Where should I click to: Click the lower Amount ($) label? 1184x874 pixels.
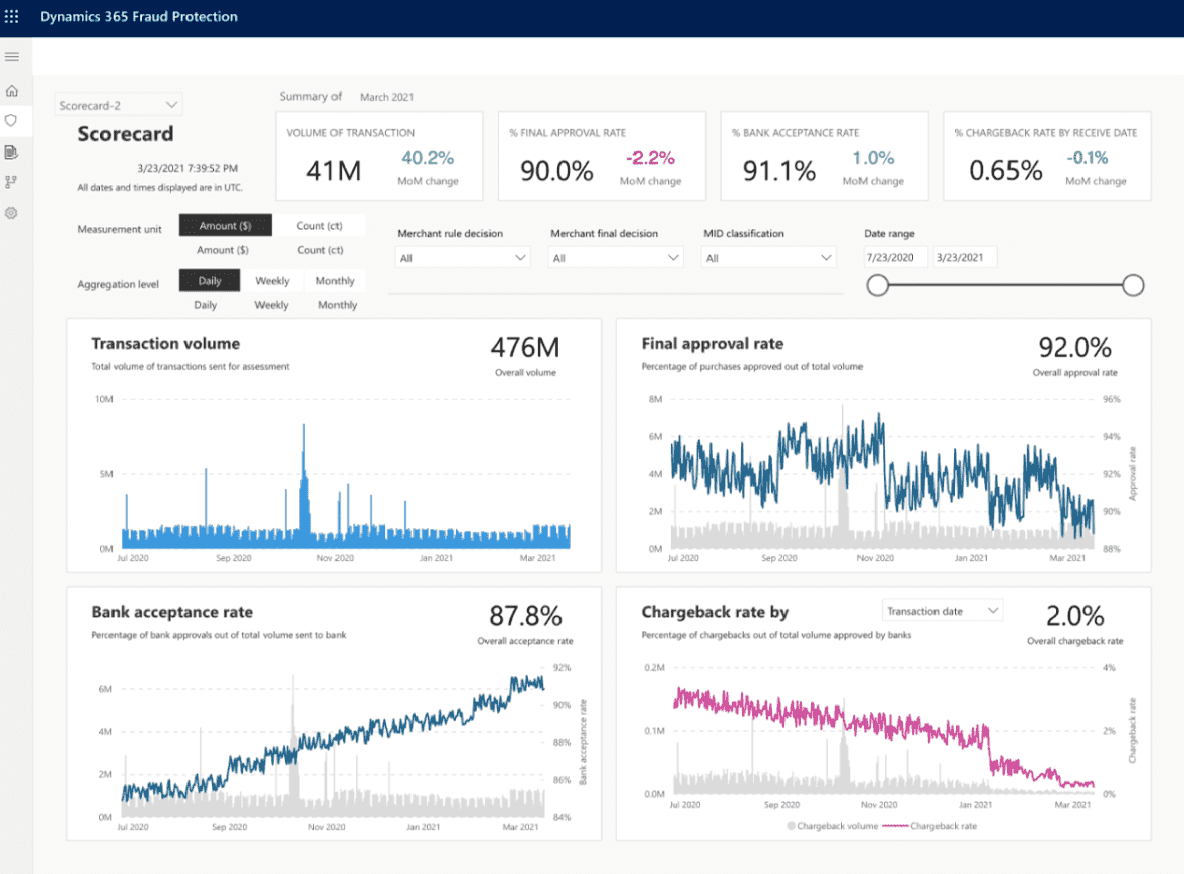coord(223,250)
